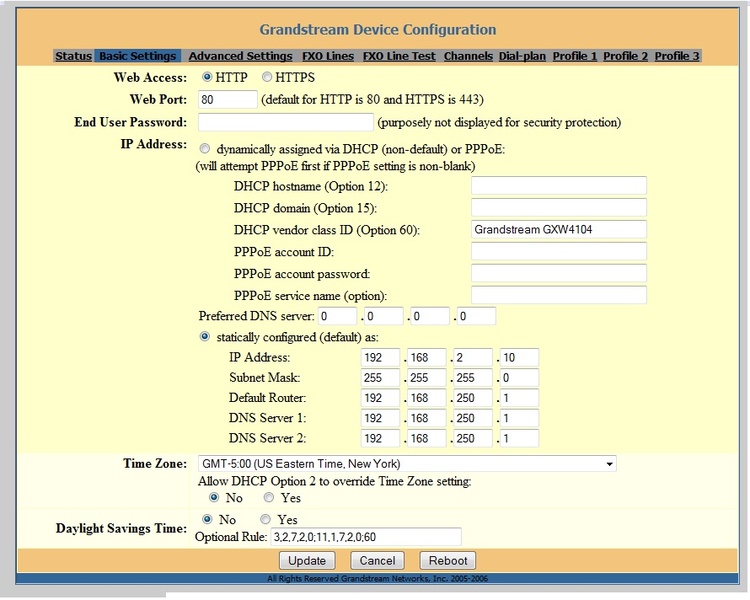Image resolution: width=750 pixels, height=600 pixels.
Task: Click DNS Server 1 first octet field
Action: [380, 418]
